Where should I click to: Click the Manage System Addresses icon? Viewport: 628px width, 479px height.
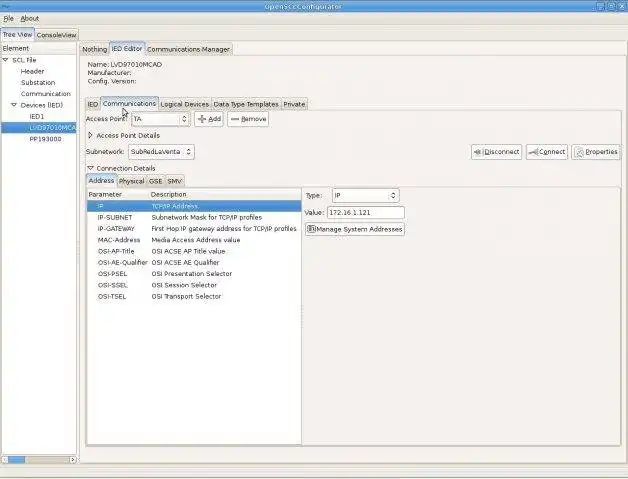click(311, 229)
